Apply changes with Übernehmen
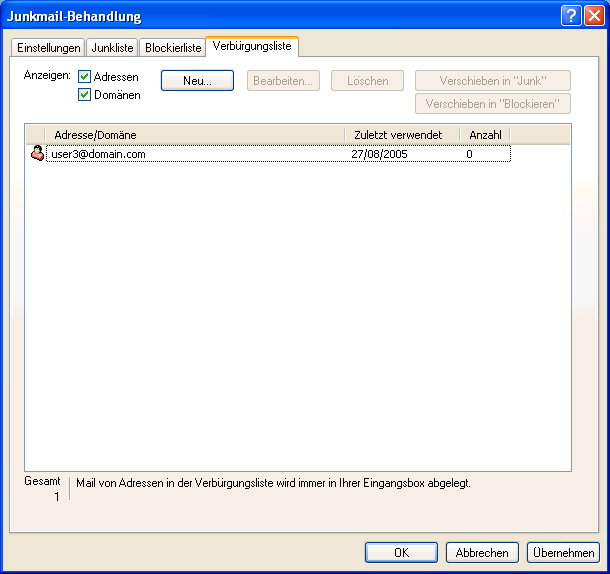This screenshot has height=574, width=610. [x=563, y=553]
